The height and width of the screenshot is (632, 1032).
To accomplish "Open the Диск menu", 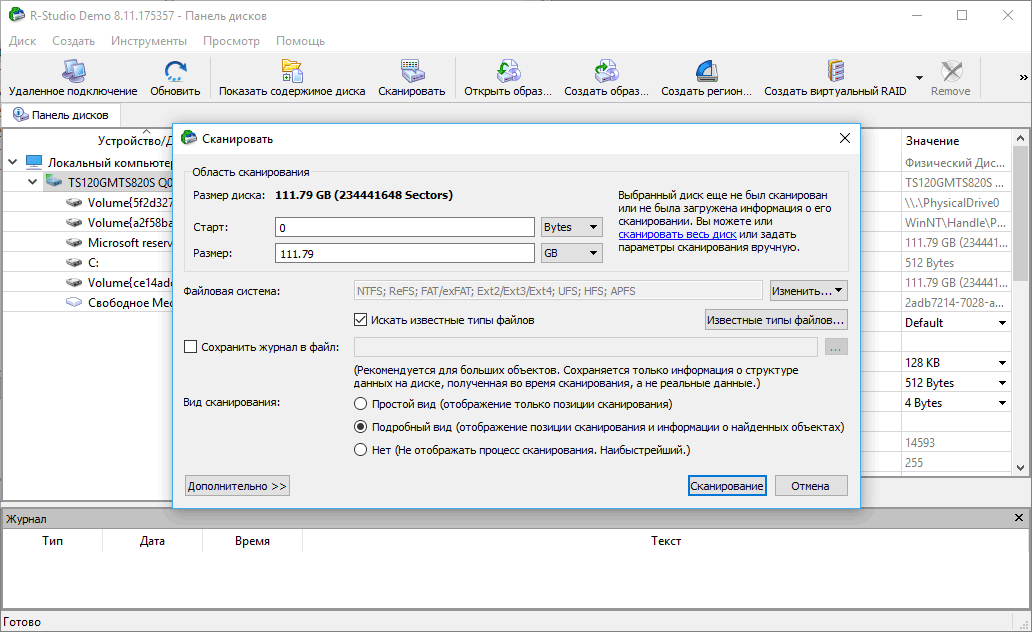I will click(x=22, y=41).
